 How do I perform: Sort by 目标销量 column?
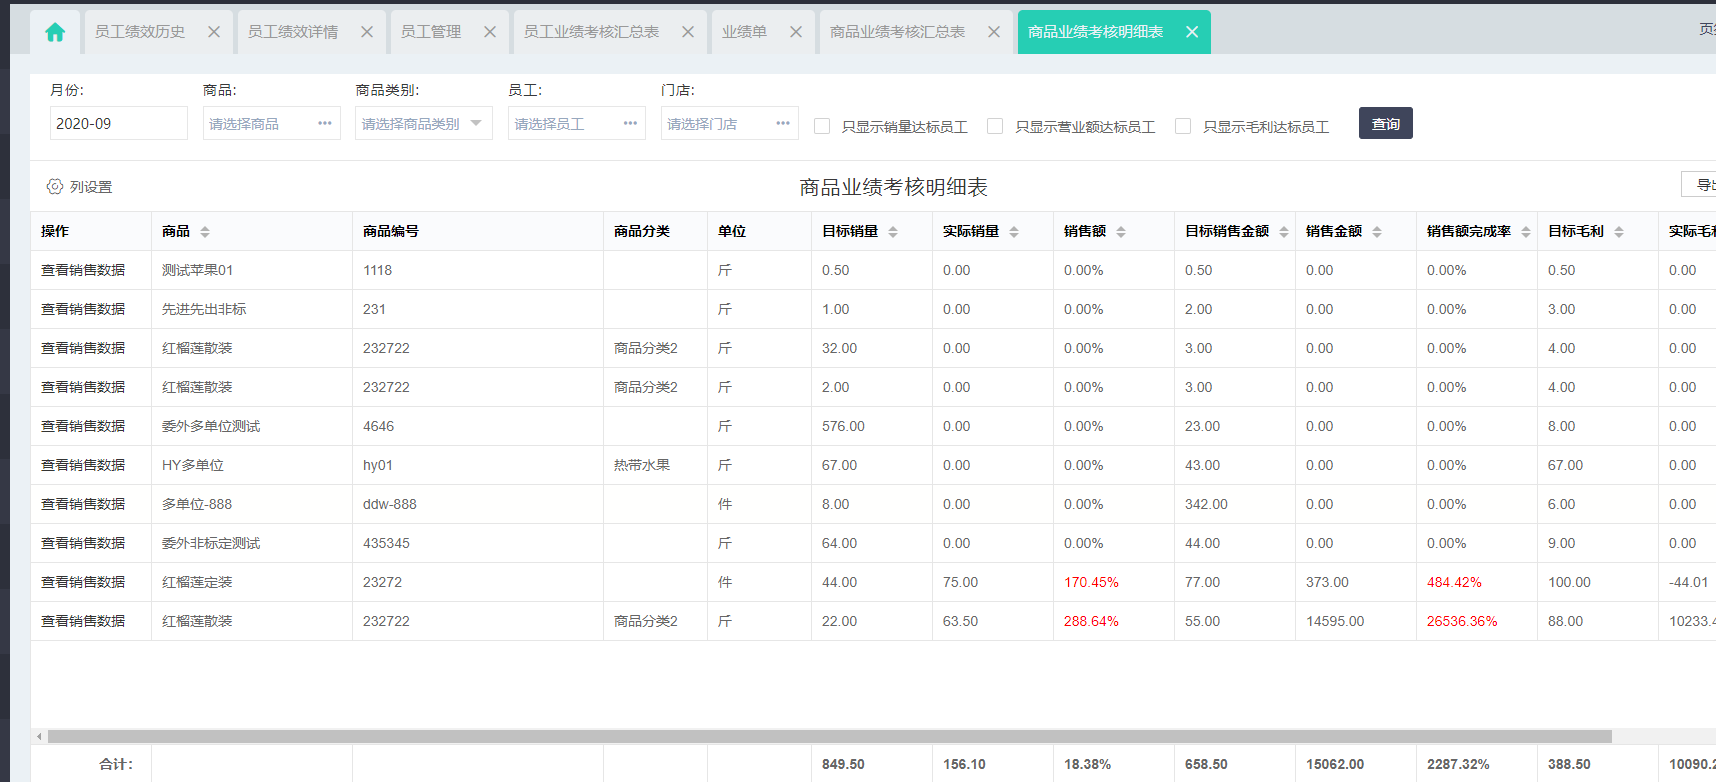click(893, 232)
